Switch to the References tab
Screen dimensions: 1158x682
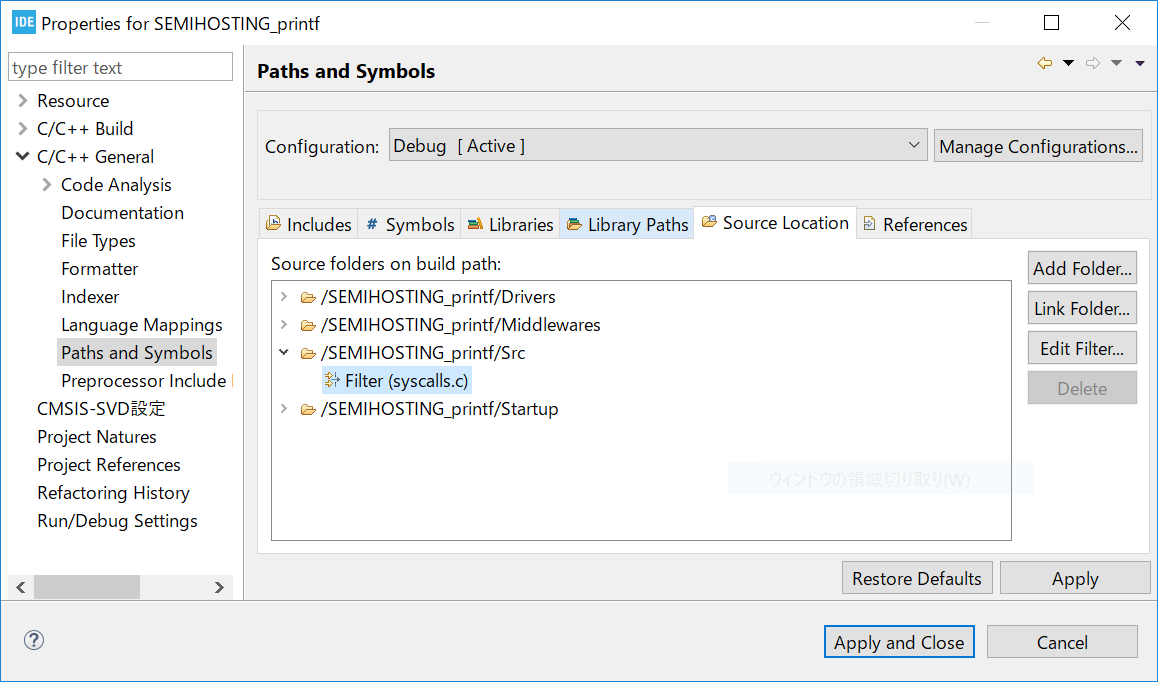[x=914, y=223]
